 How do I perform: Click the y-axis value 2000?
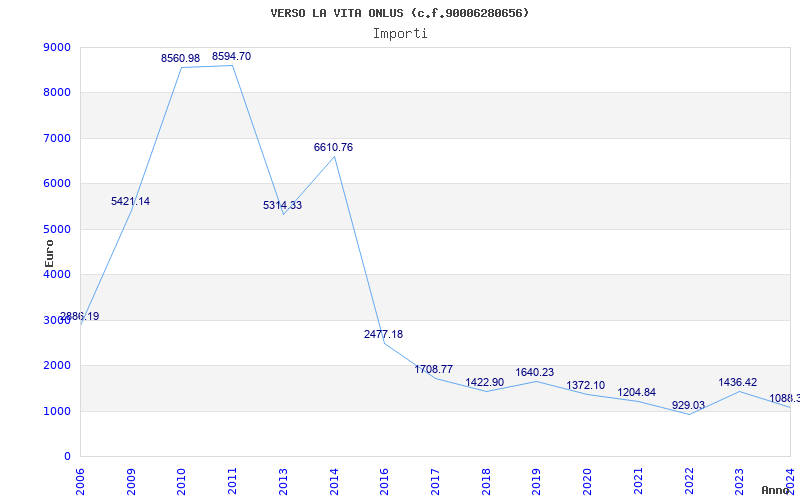[57, 365]
